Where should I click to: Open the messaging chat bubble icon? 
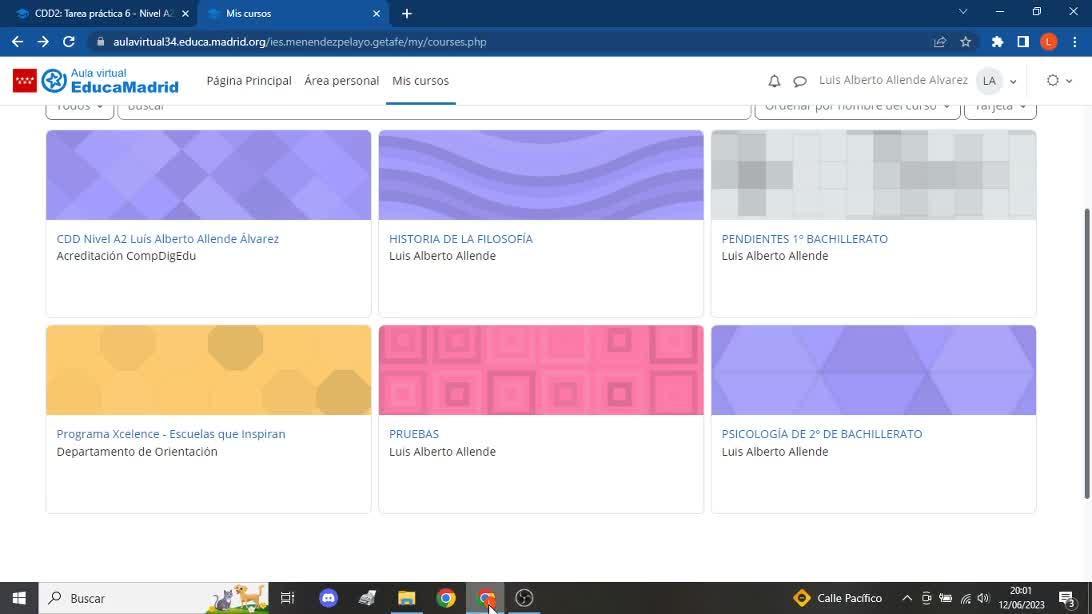[x=800, y=81]
